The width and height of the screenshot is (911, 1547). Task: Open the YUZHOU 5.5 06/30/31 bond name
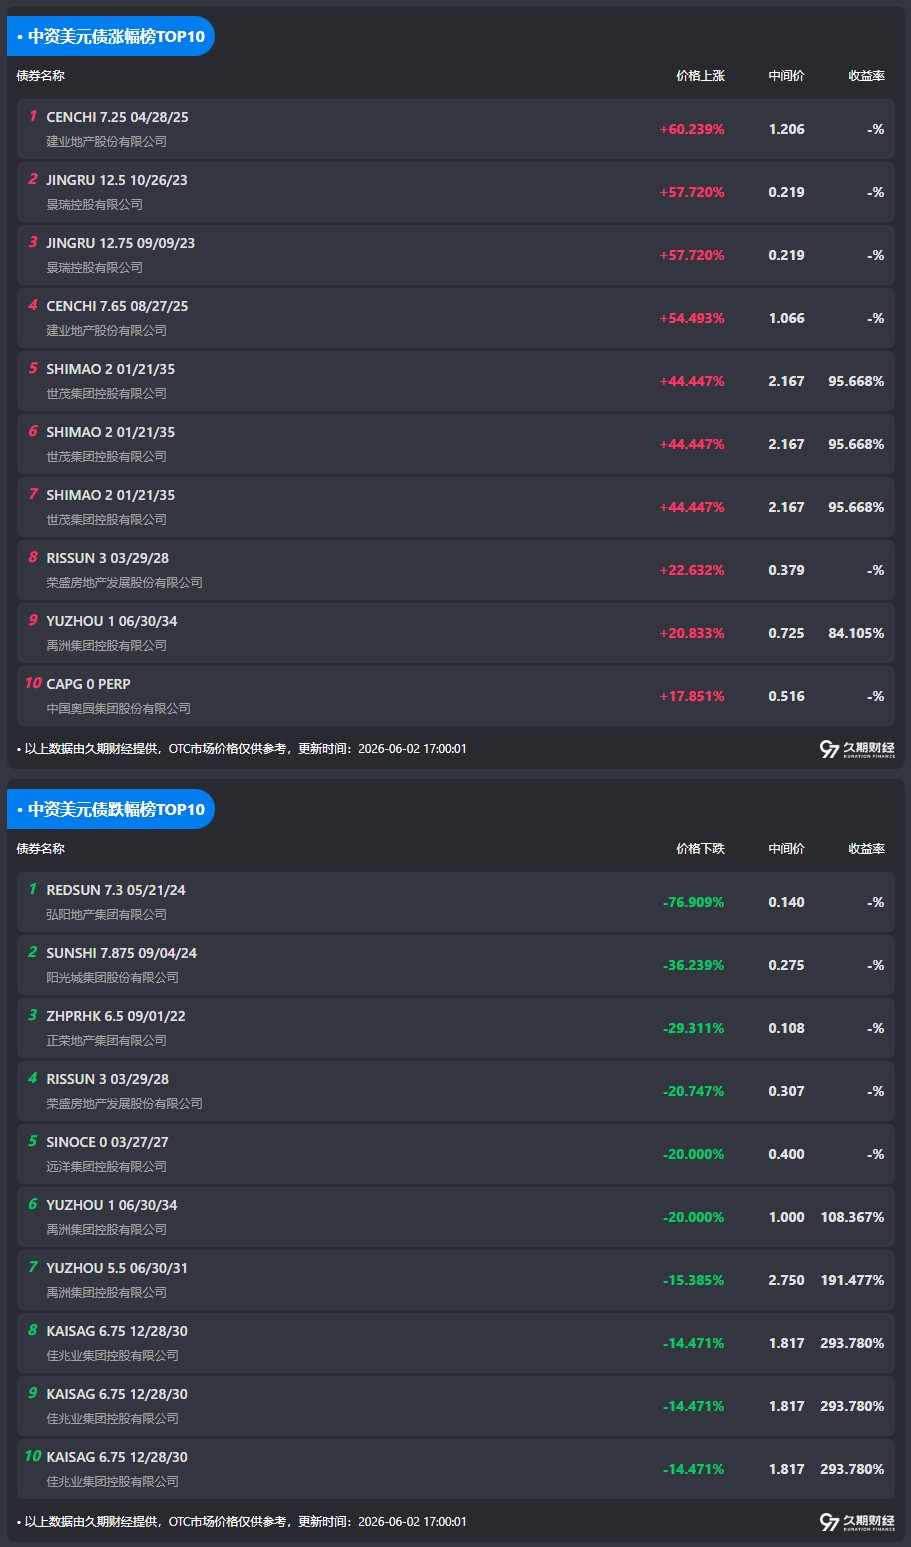pos(117,1268)
